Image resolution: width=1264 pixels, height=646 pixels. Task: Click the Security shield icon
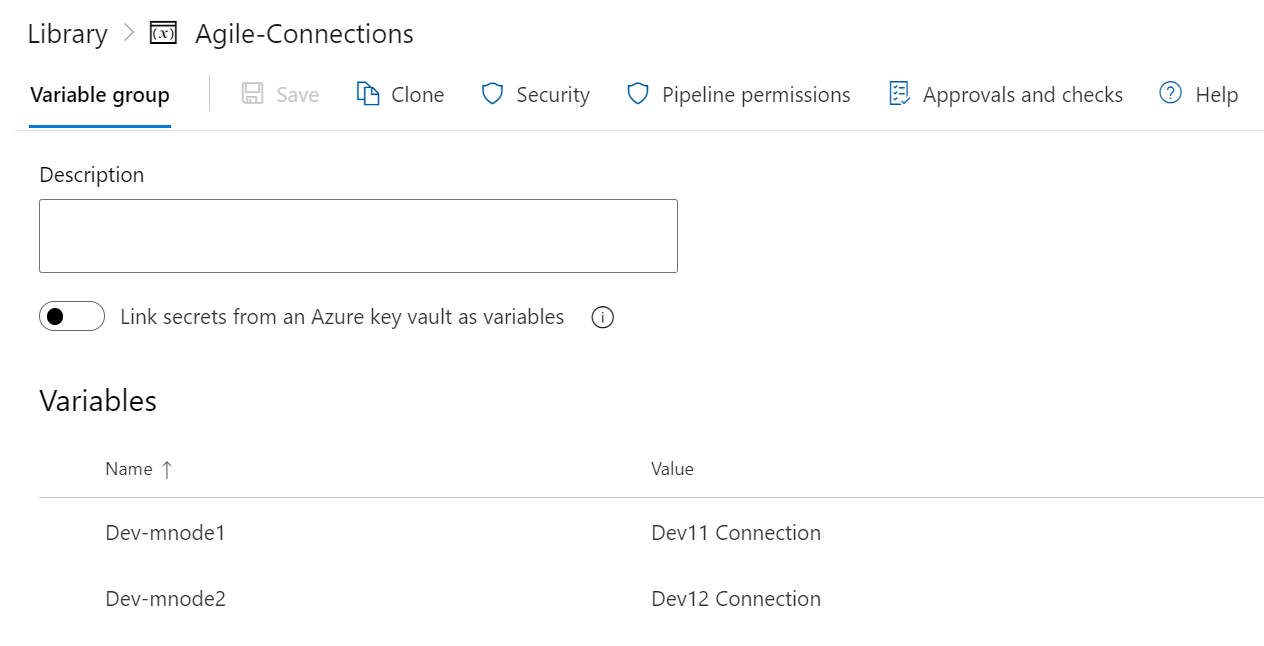point(492,94)
